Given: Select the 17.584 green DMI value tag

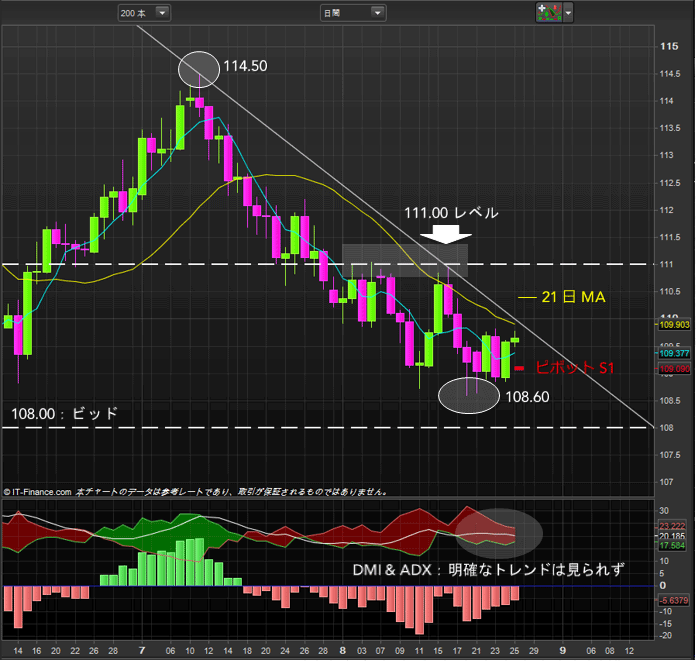Looking at the screenshot, I should tap(672, 546).
